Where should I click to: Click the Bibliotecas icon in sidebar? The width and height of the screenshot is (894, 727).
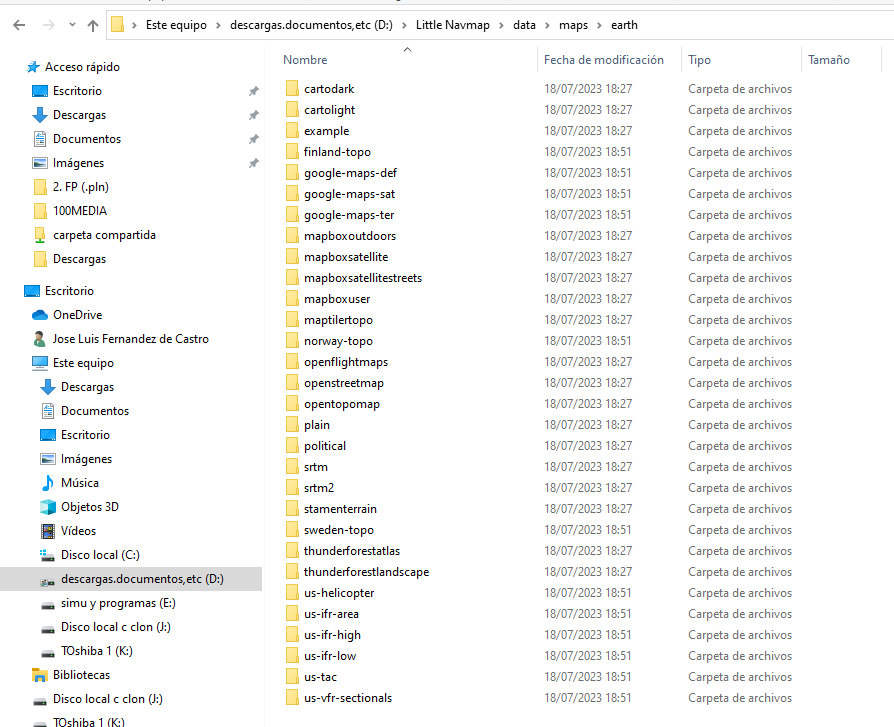click(x=40, y=675)
